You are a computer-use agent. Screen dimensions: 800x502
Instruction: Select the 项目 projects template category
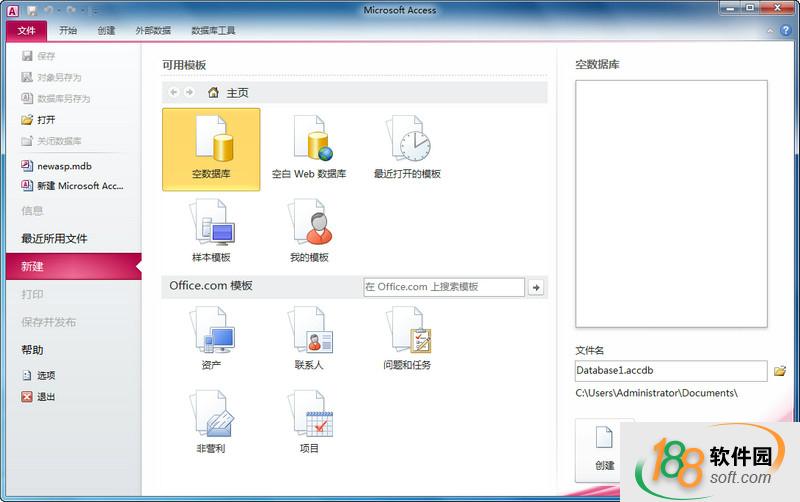[x=309, y=422]
